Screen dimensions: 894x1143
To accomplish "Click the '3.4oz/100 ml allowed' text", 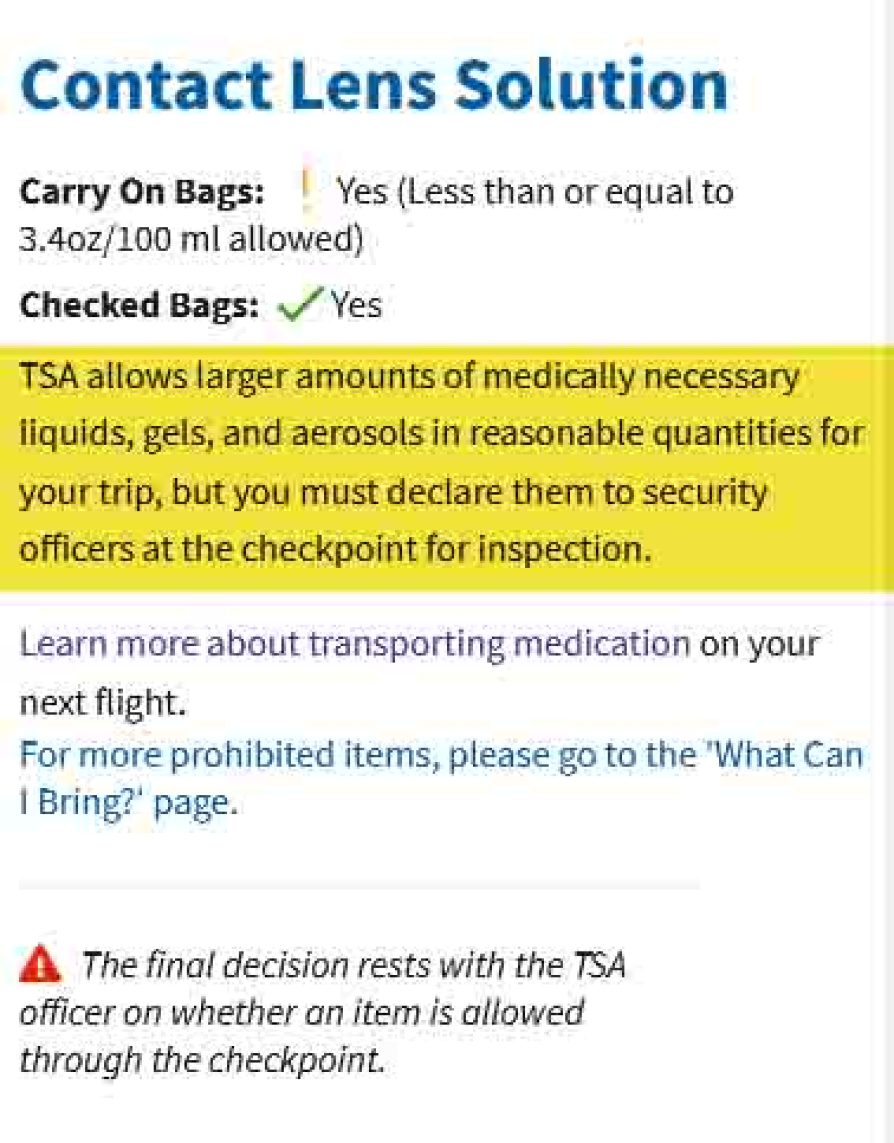I will click(191, 239).
